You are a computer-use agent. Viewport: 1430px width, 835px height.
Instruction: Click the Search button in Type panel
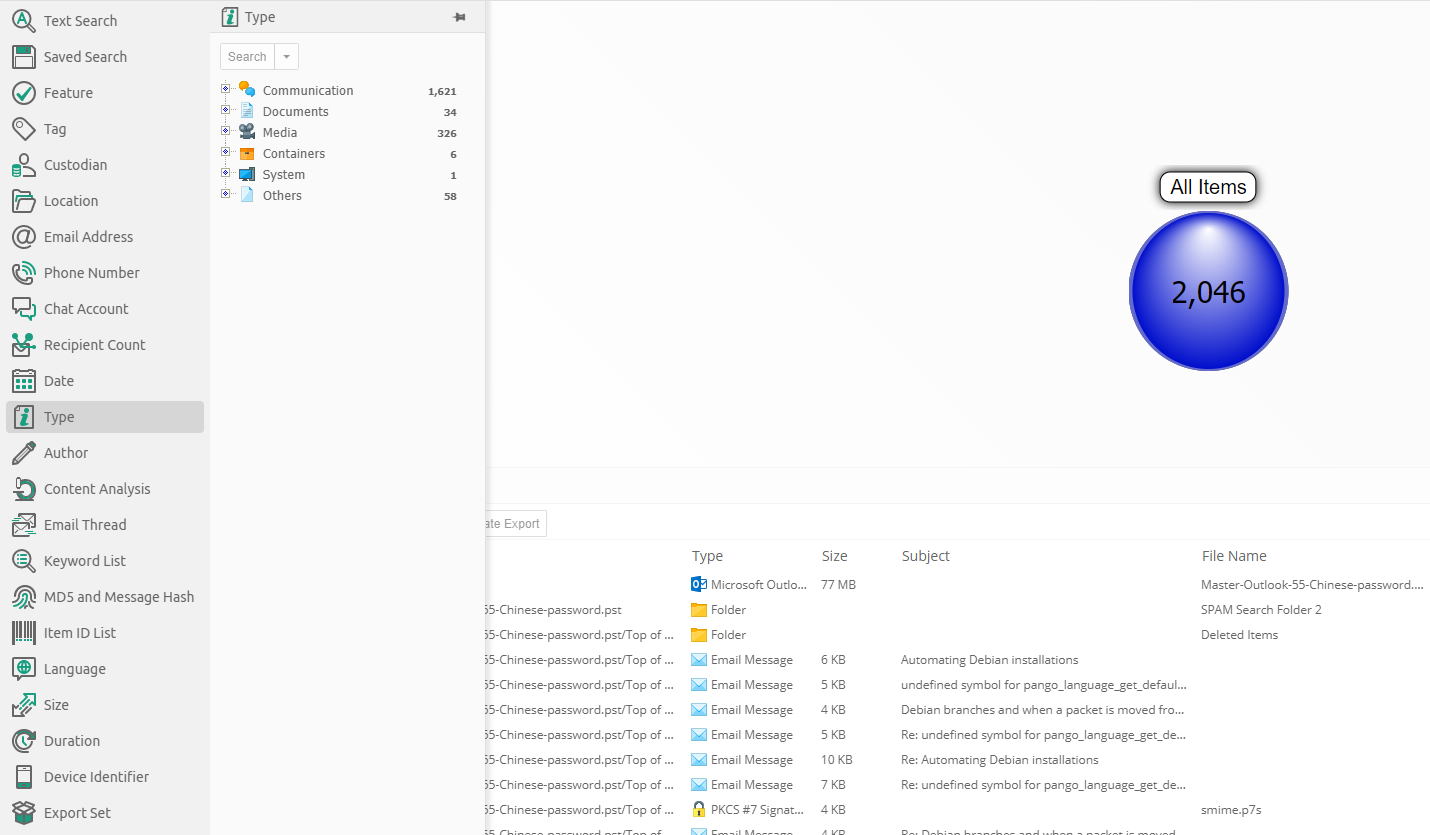tap(247, 57)
